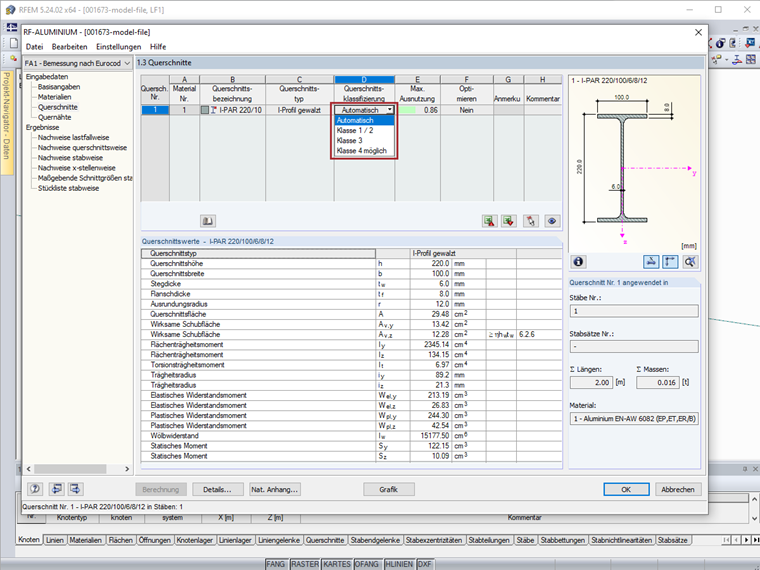The width and height of the screenshot is (760, 570).
Task: Click the Material field Aluminium EN-AW 6082
Action: click(634, 419)
